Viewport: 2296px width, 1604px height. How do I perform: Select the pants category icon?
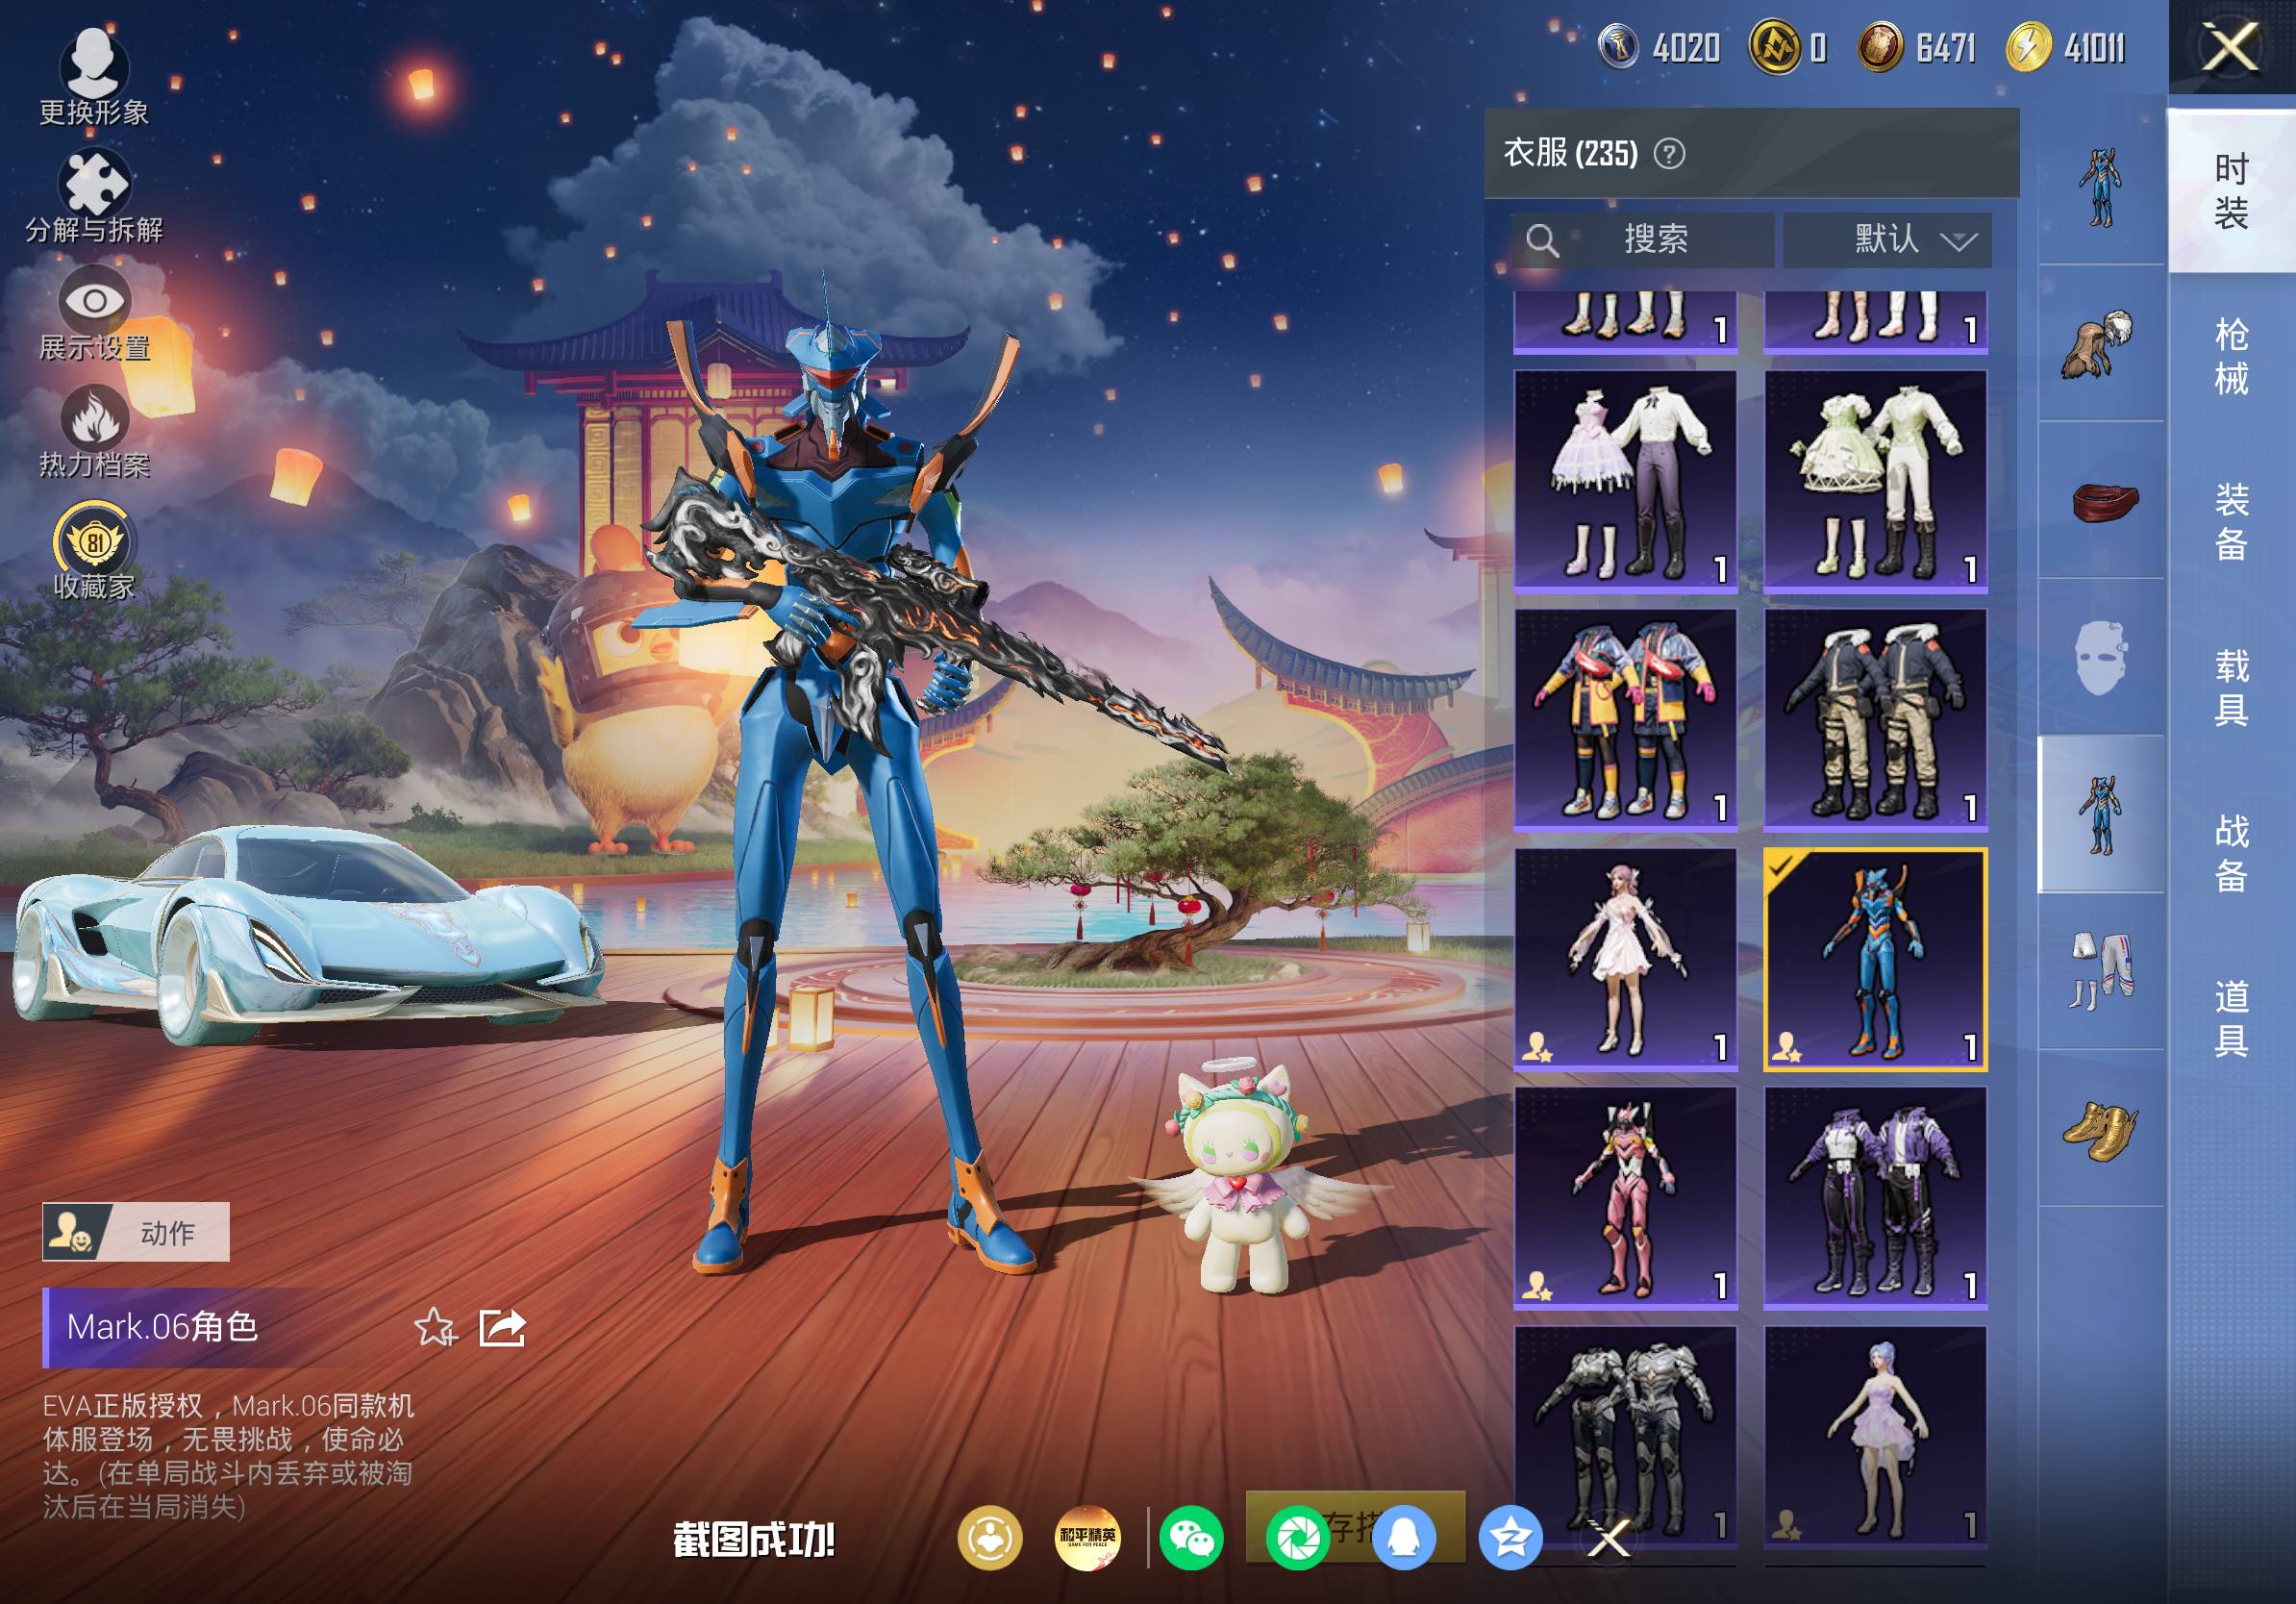point(2100,971)
